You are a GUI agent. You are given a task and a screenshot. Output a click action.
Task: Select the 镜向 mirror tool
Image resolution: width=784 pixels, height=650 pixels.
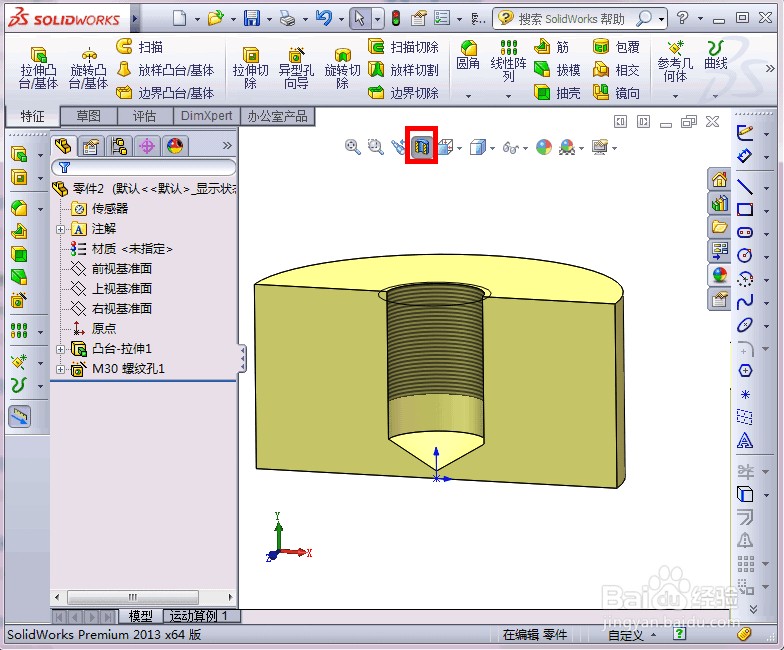[616, 92]
